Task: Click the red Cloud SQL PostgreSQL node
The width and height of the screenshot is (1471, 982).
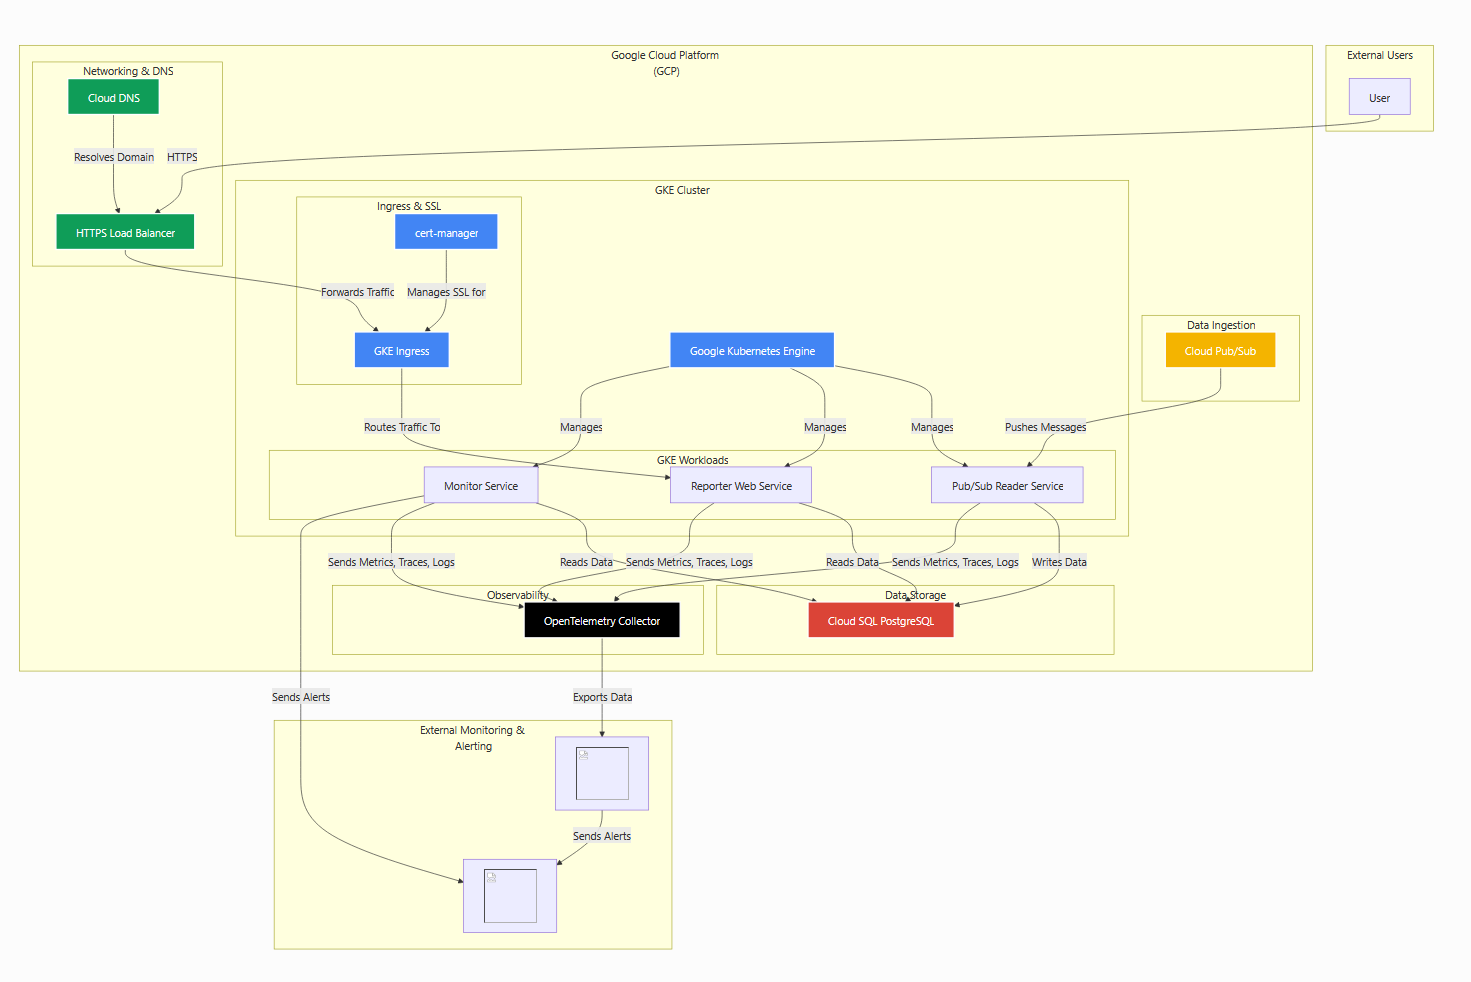Action: 881,620
